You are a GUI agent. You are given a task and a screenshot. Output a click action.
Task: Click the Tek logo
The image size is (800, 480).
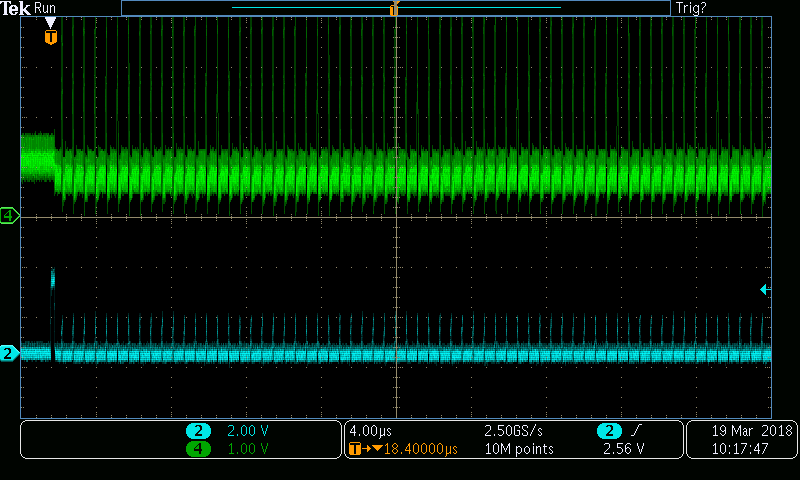pyautogui.click(x=15, y=8)
